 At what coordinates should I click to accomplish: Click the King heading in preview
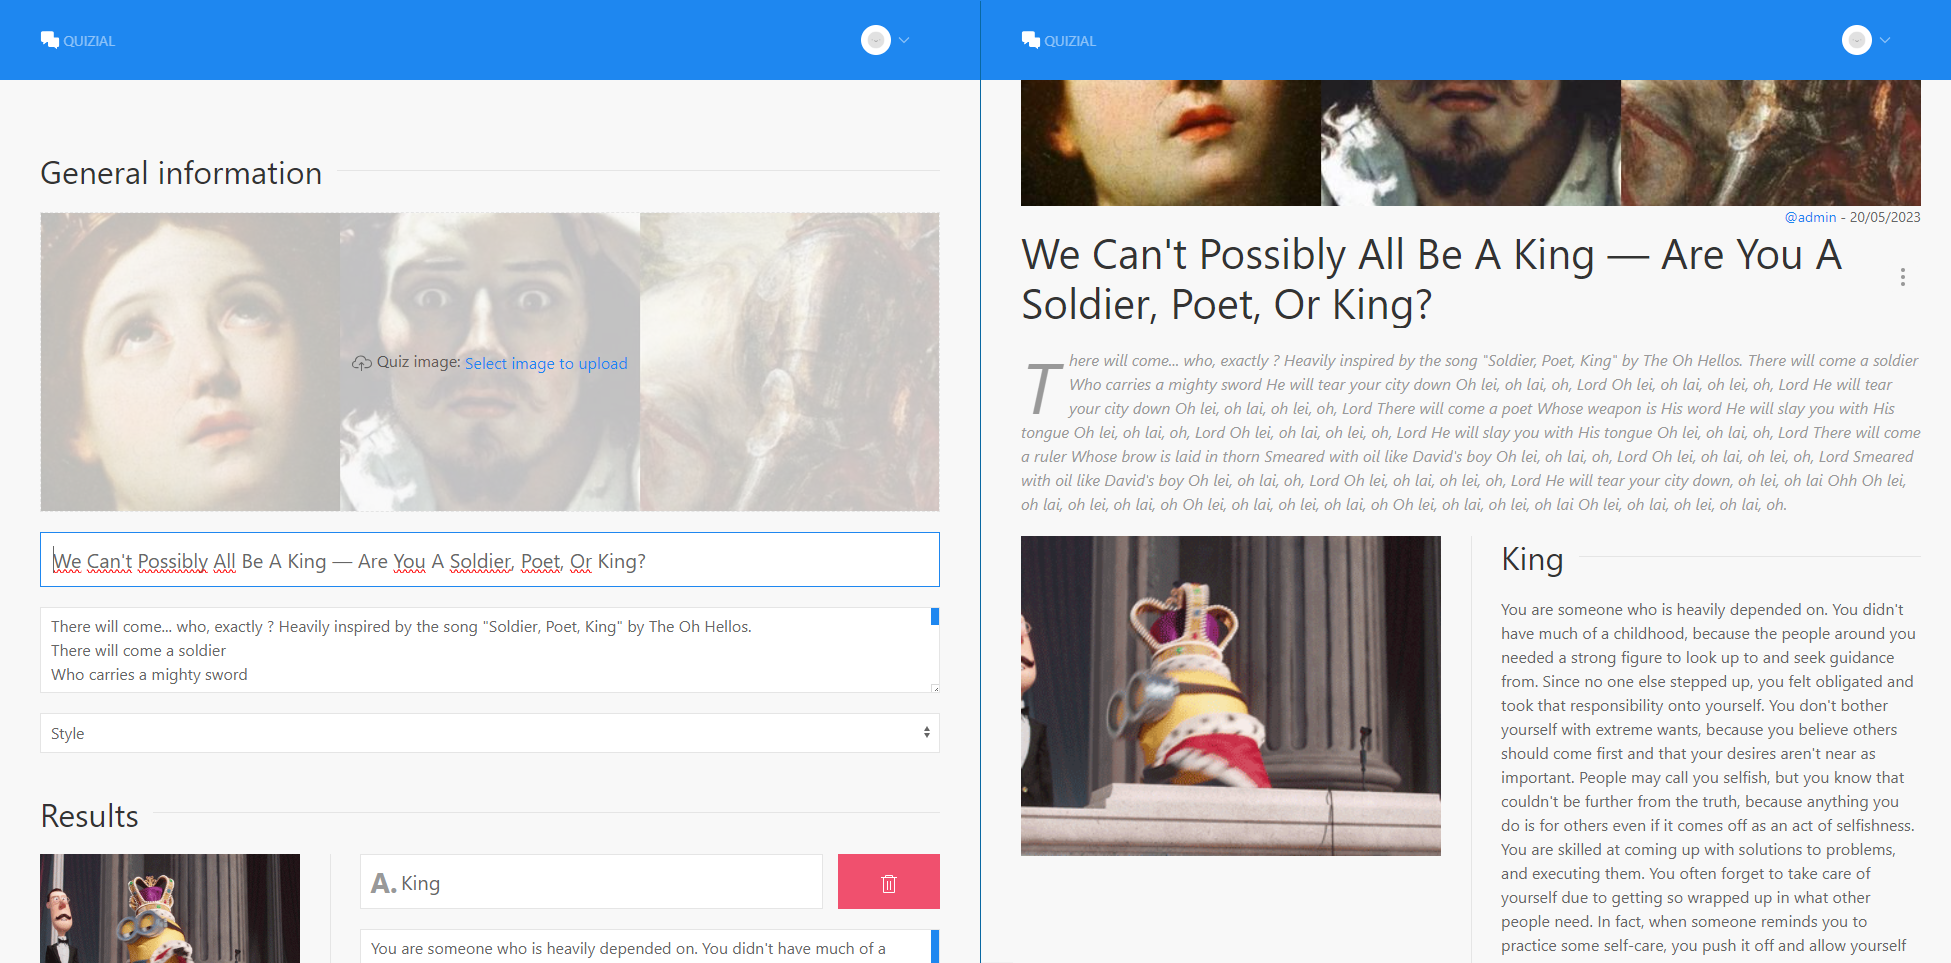click(1532, 559)
